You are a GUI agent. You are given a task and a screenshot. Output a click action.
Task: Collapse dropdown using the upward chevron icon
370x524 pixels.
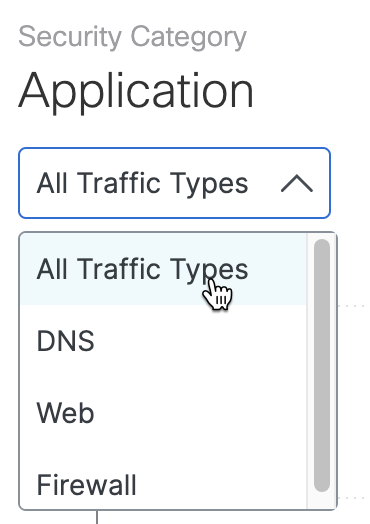pos(297,183)
